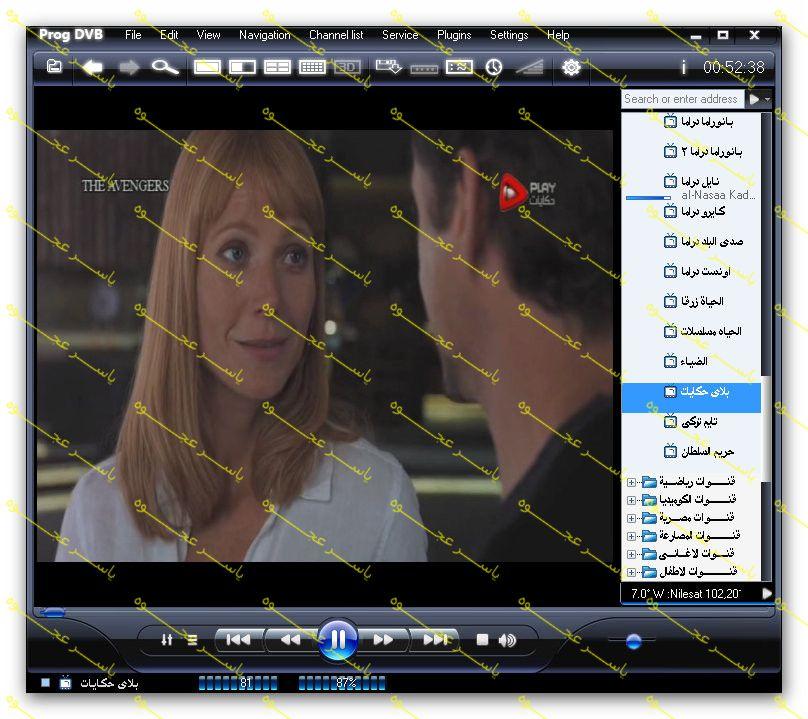Expand the 'قنوات الكوميديا' folder
Viewport: 808px width, 719px height.
point(631,500)
